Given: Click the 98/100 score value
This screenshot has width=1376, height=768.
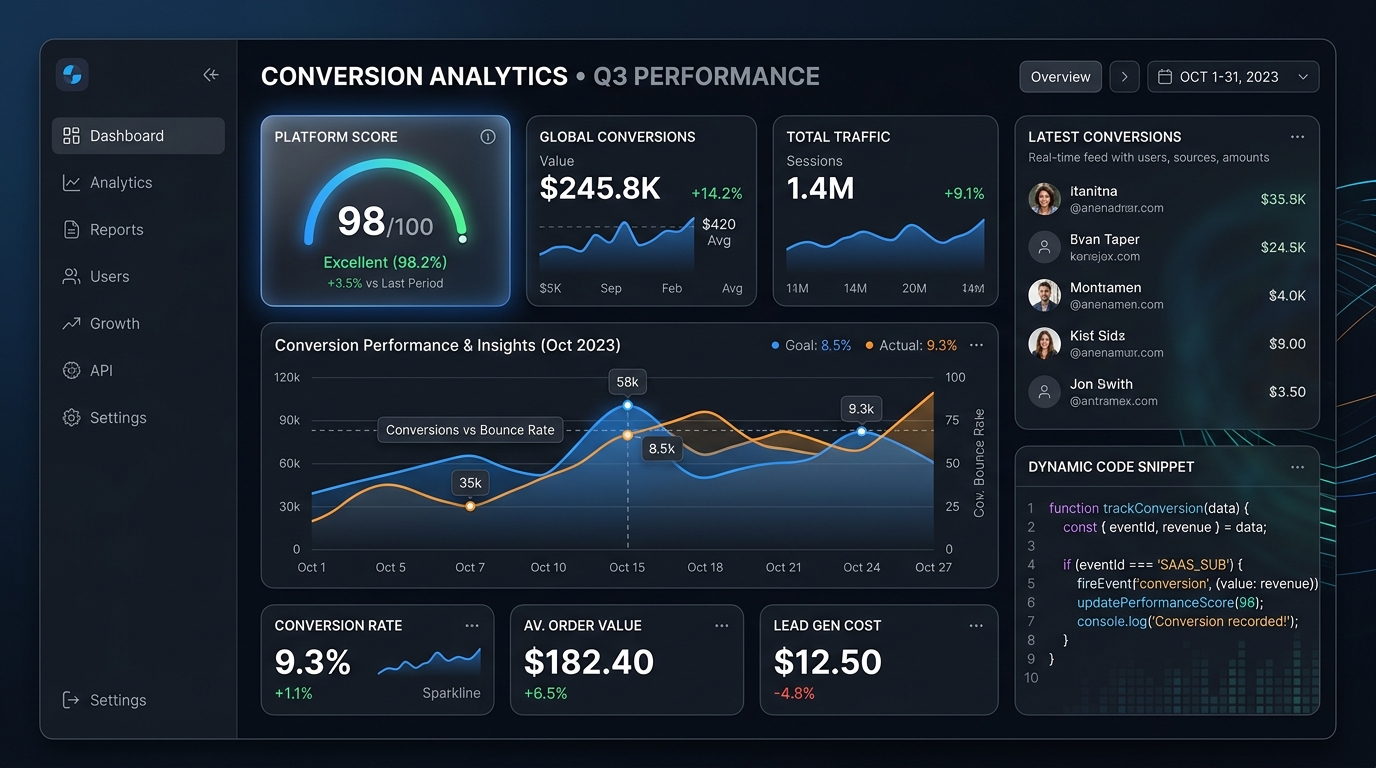Looking at the screenshot, I should (x=385, y=222).
